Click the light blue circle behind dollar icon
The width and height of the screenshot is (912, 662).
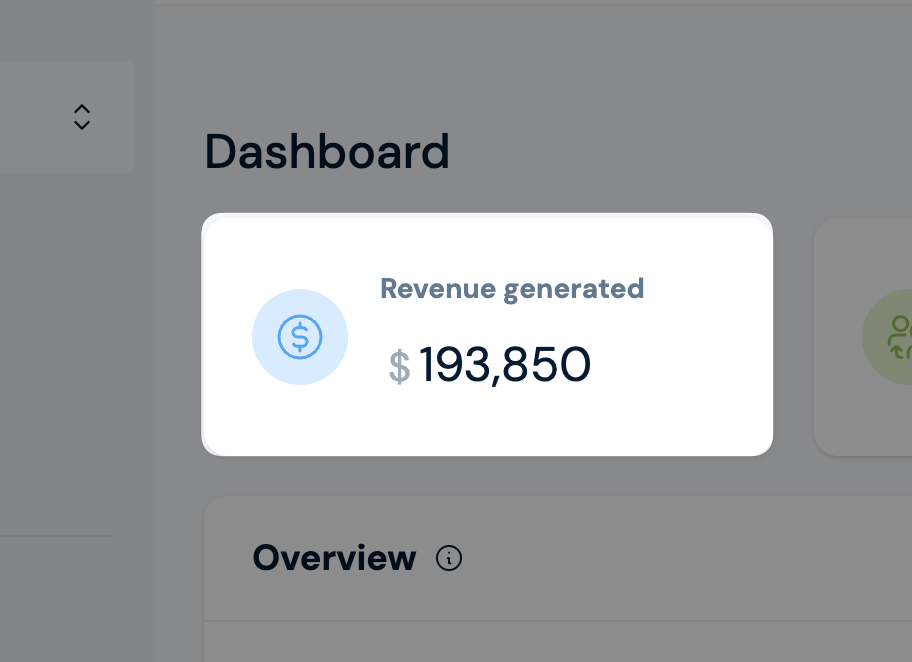[x=300, y=337]
